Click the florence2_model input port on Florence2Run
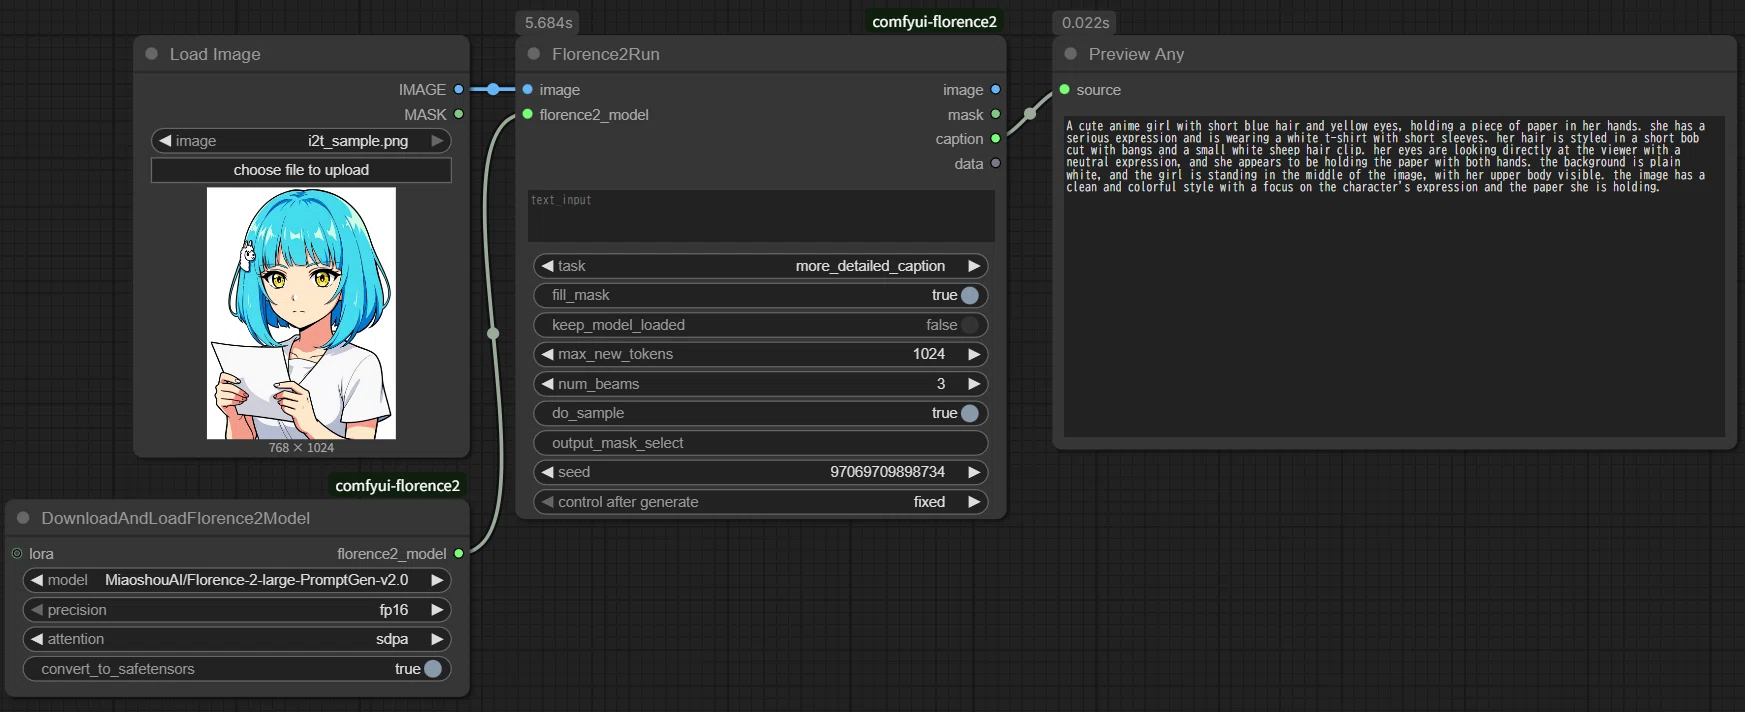The image size is (1745, 712). click(527, 114)
